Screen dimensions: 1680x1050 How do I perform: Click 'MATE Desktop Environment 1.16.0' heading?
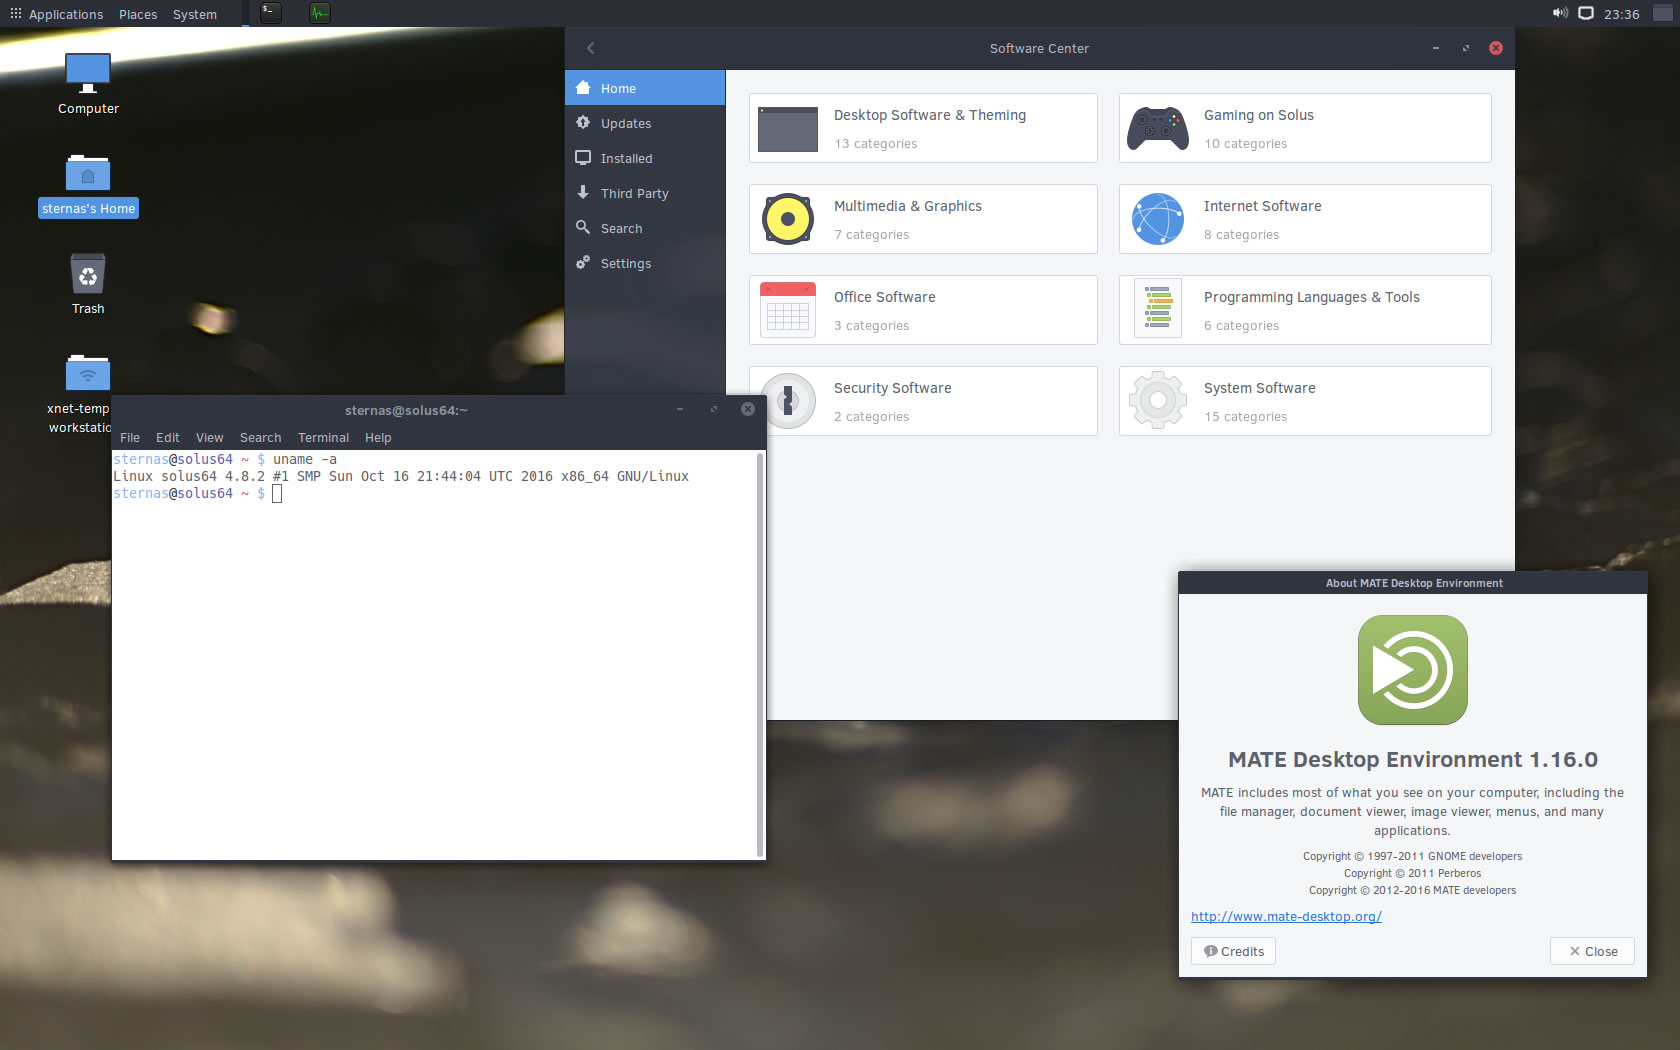pyautogui.click(x=1412, y=759)
